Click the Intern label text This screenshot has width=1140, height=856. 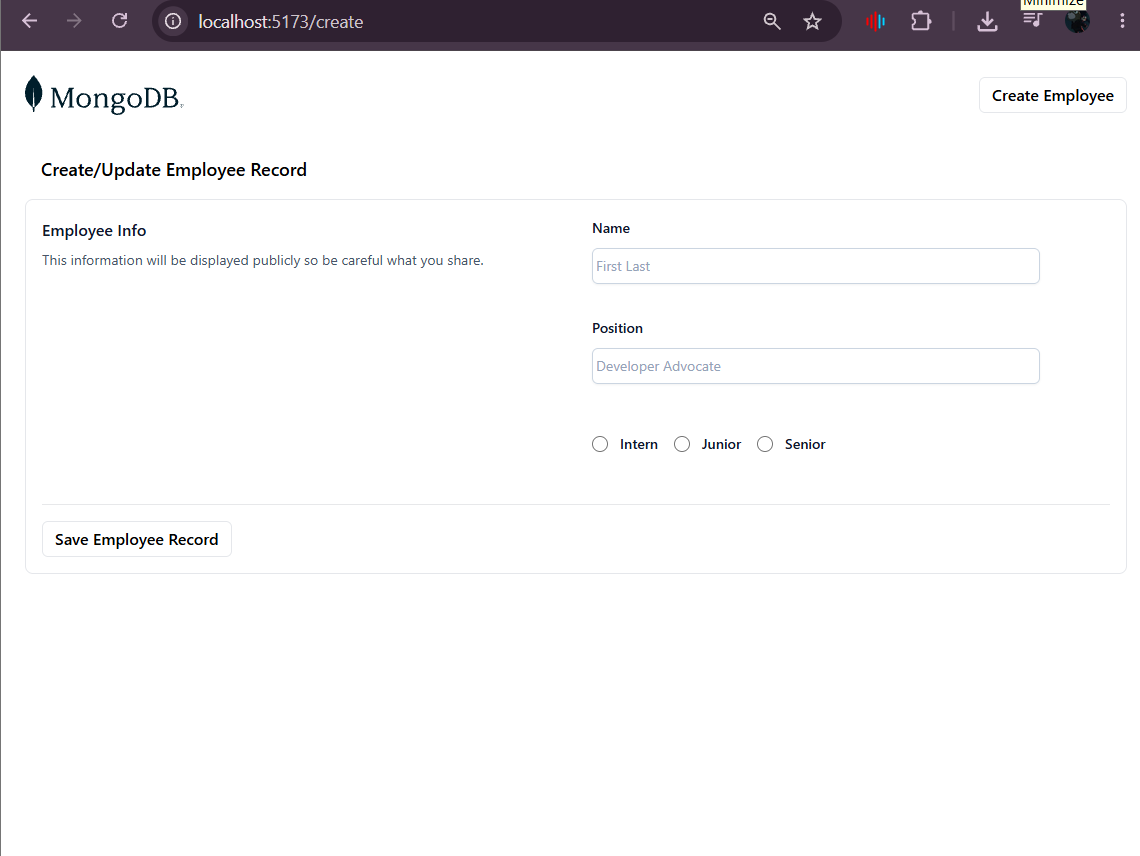[x=638, y=444]
